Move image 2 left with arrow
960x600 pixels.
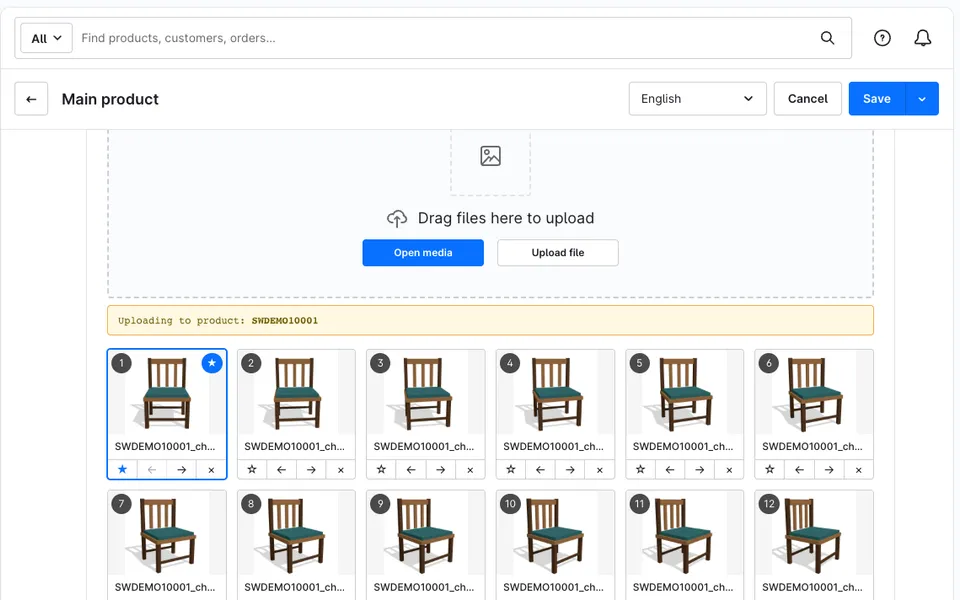click(282, 470)
